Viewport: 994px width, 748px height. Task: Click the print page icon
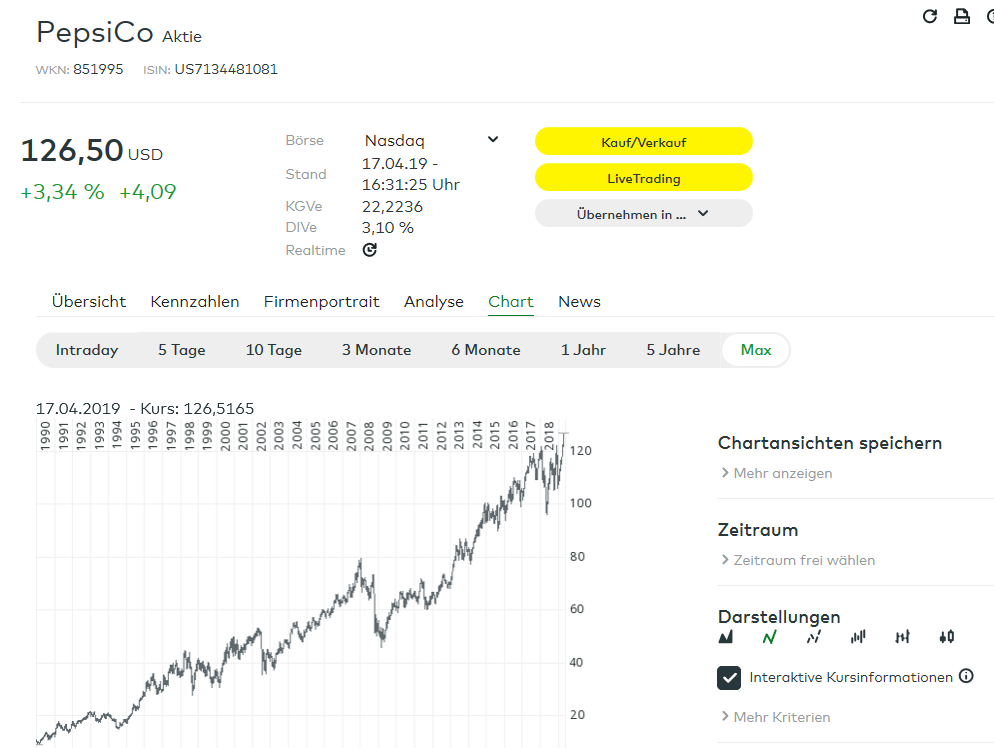[x=962, y=16]
